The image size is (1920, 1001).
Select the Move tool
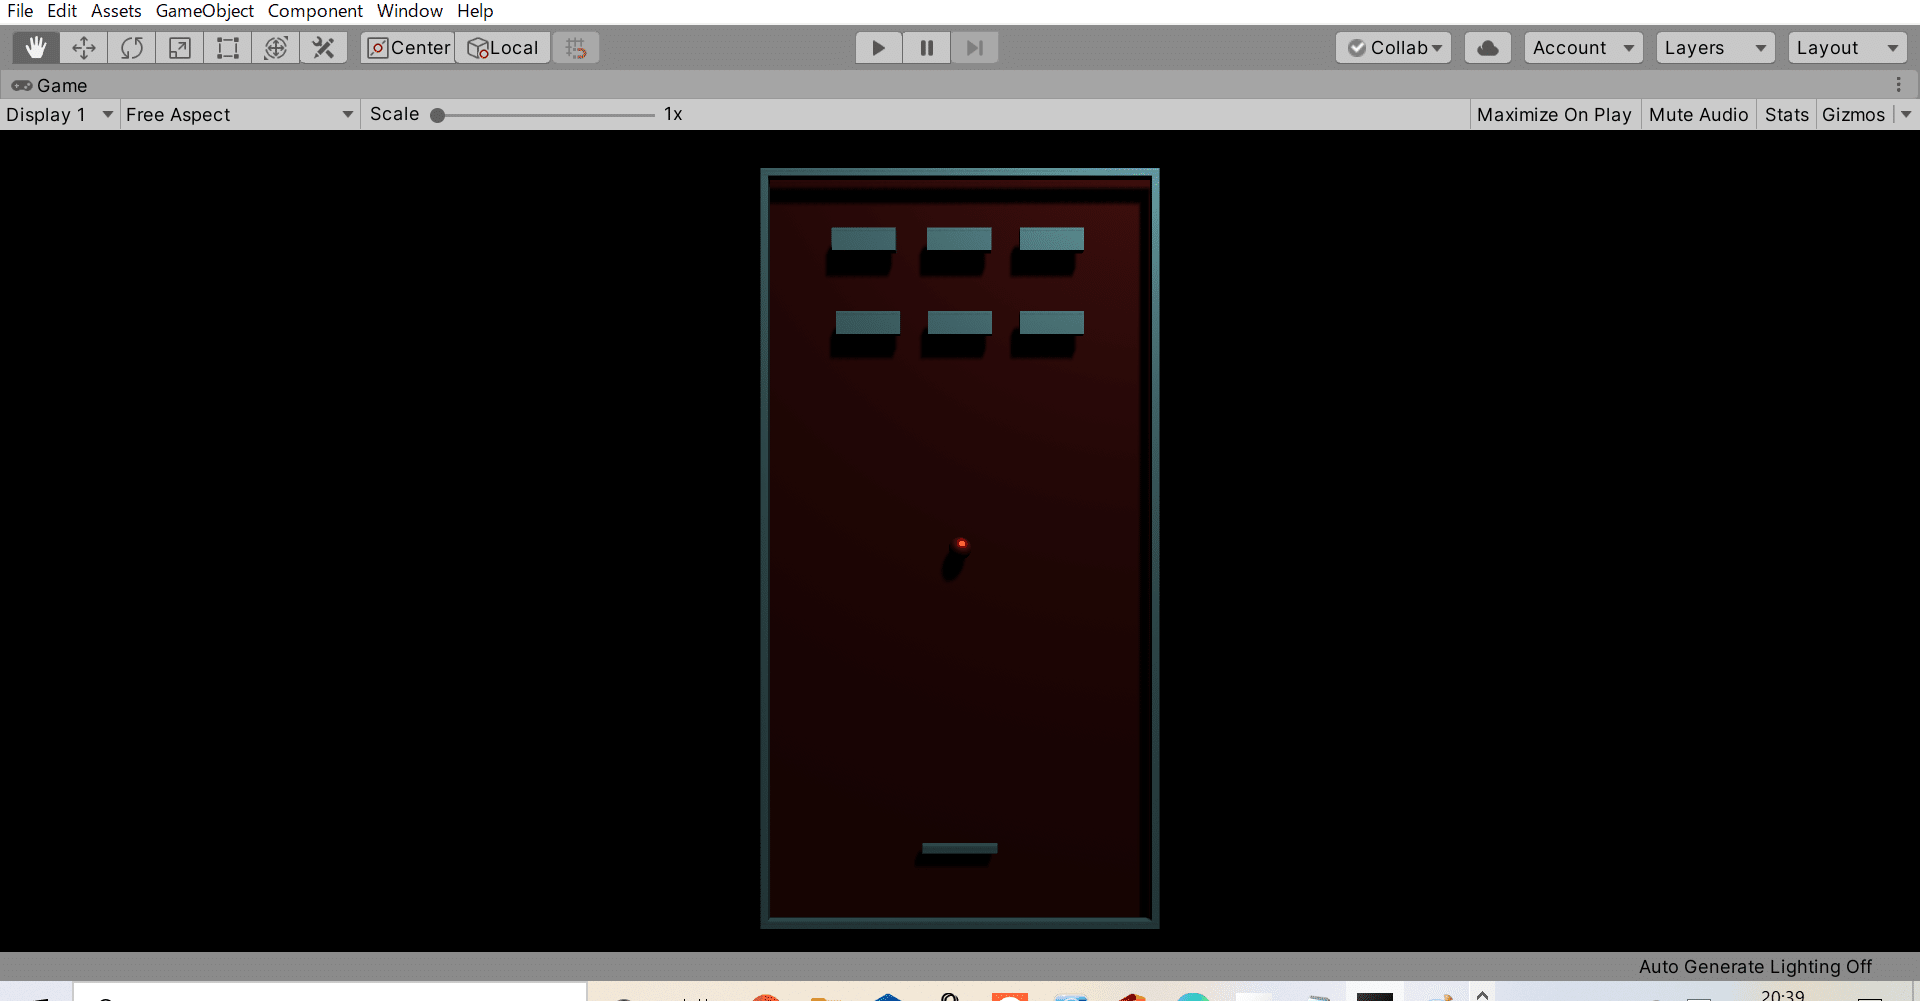[84, 48]
